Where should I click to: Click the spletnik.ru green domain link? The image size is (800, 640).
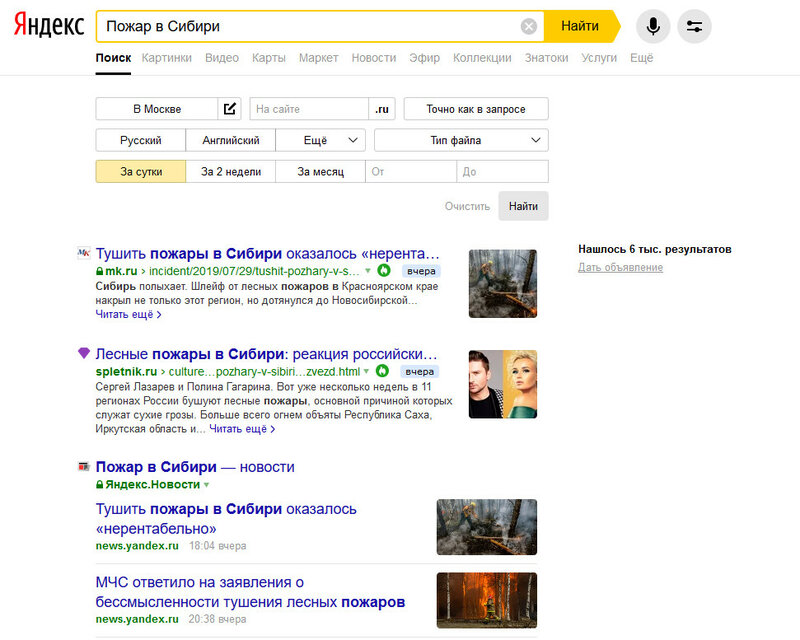(126, 372)
